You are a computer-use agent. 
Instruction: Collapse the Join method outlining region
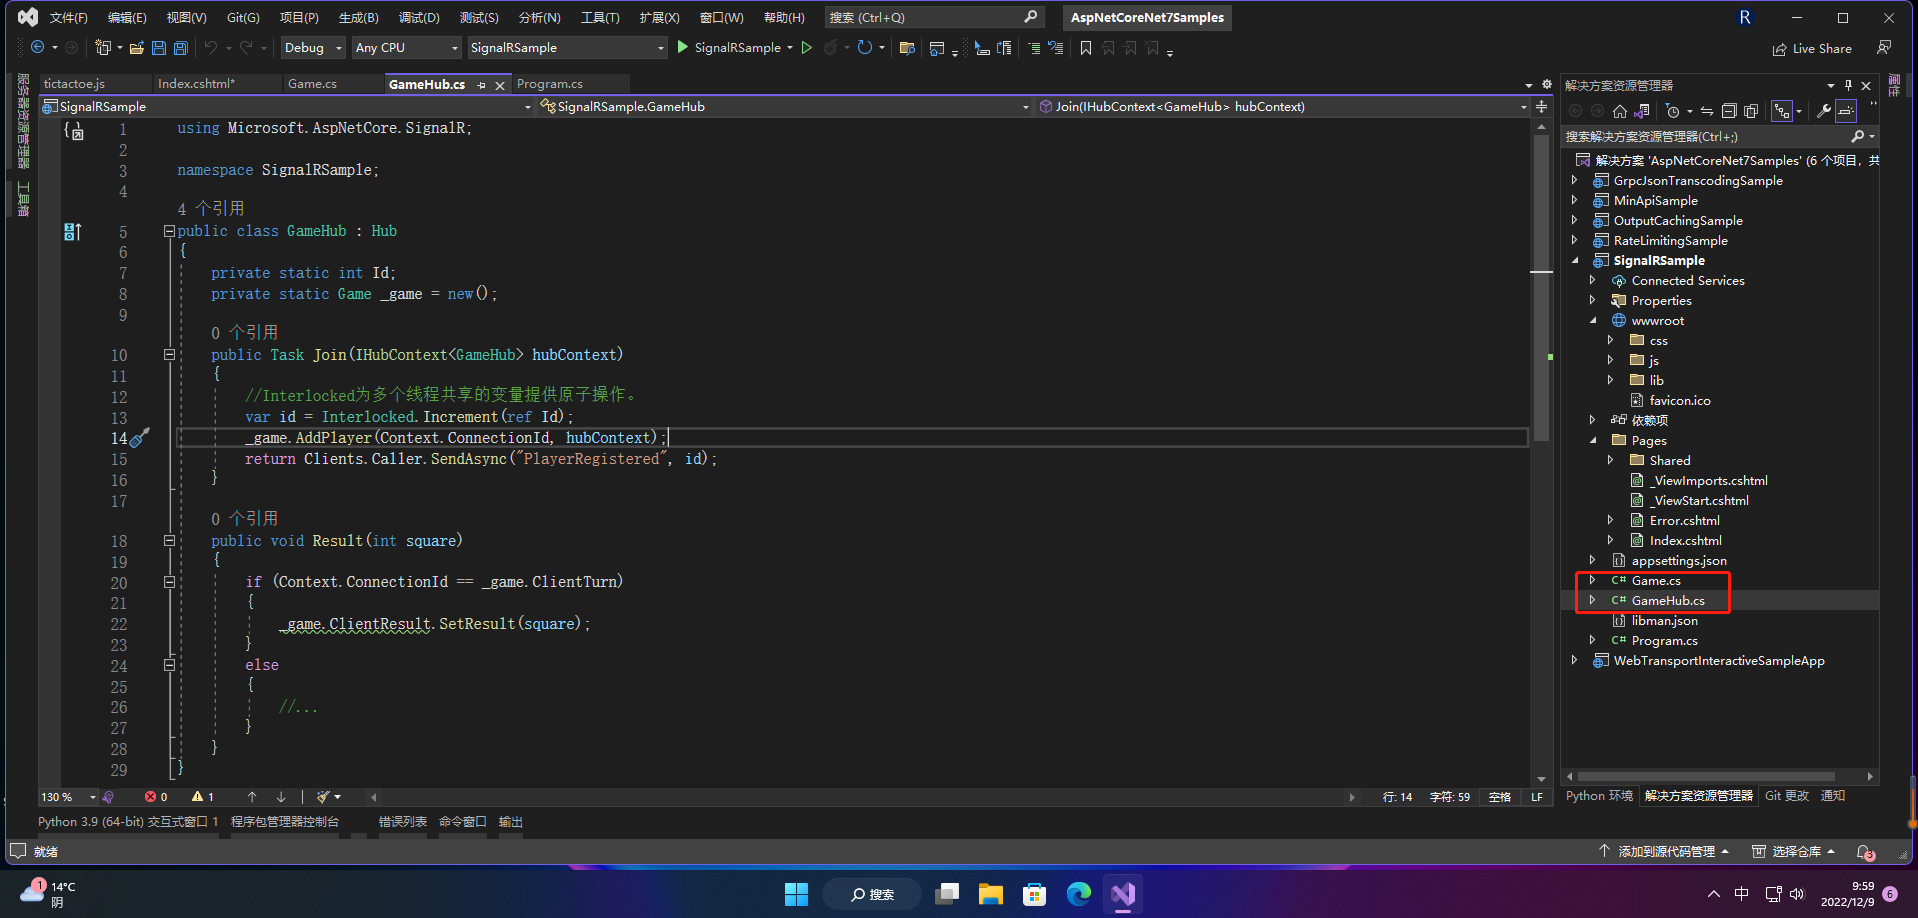point(169,355)
